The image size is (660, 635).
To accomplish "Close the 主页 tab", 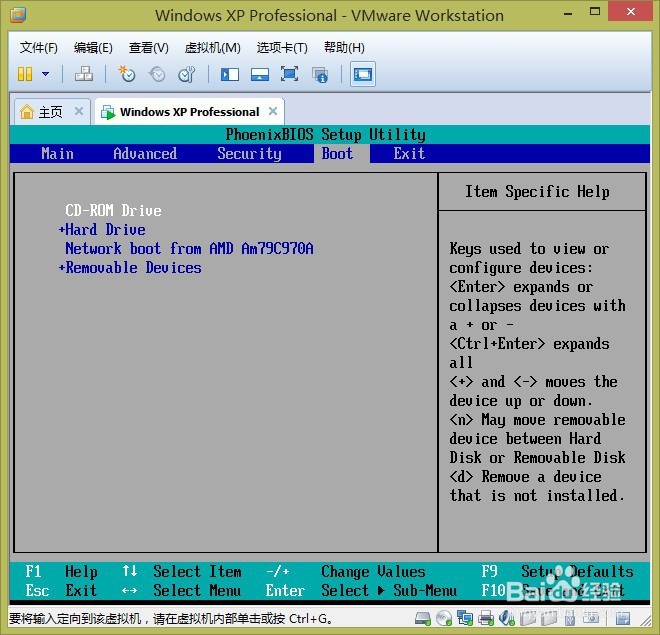I will pyautogui.click(x=79, y=112).
